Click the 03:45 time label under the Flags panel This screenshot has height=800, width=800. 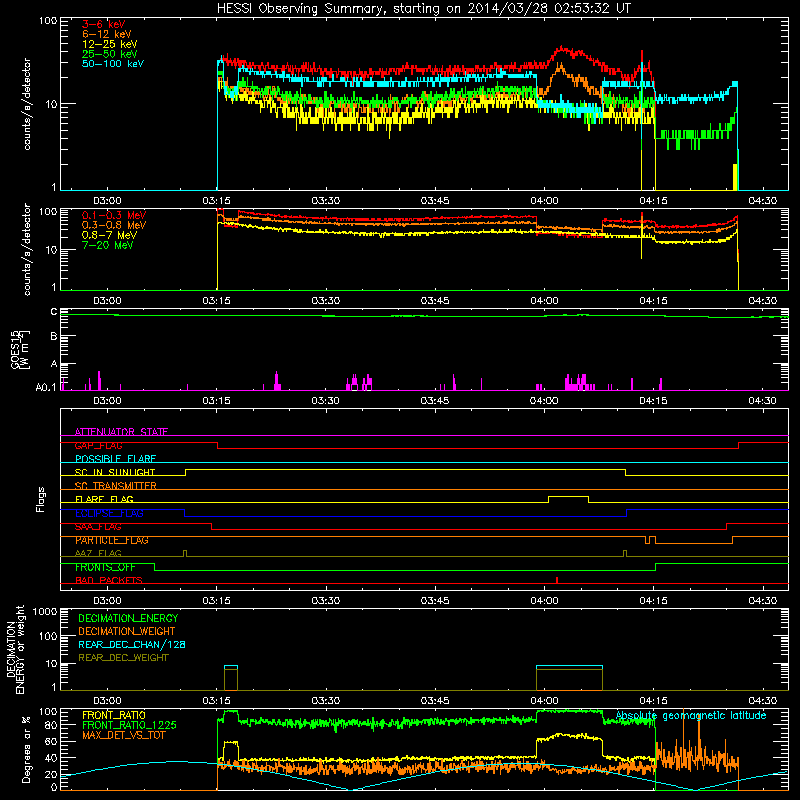point(435,601)
